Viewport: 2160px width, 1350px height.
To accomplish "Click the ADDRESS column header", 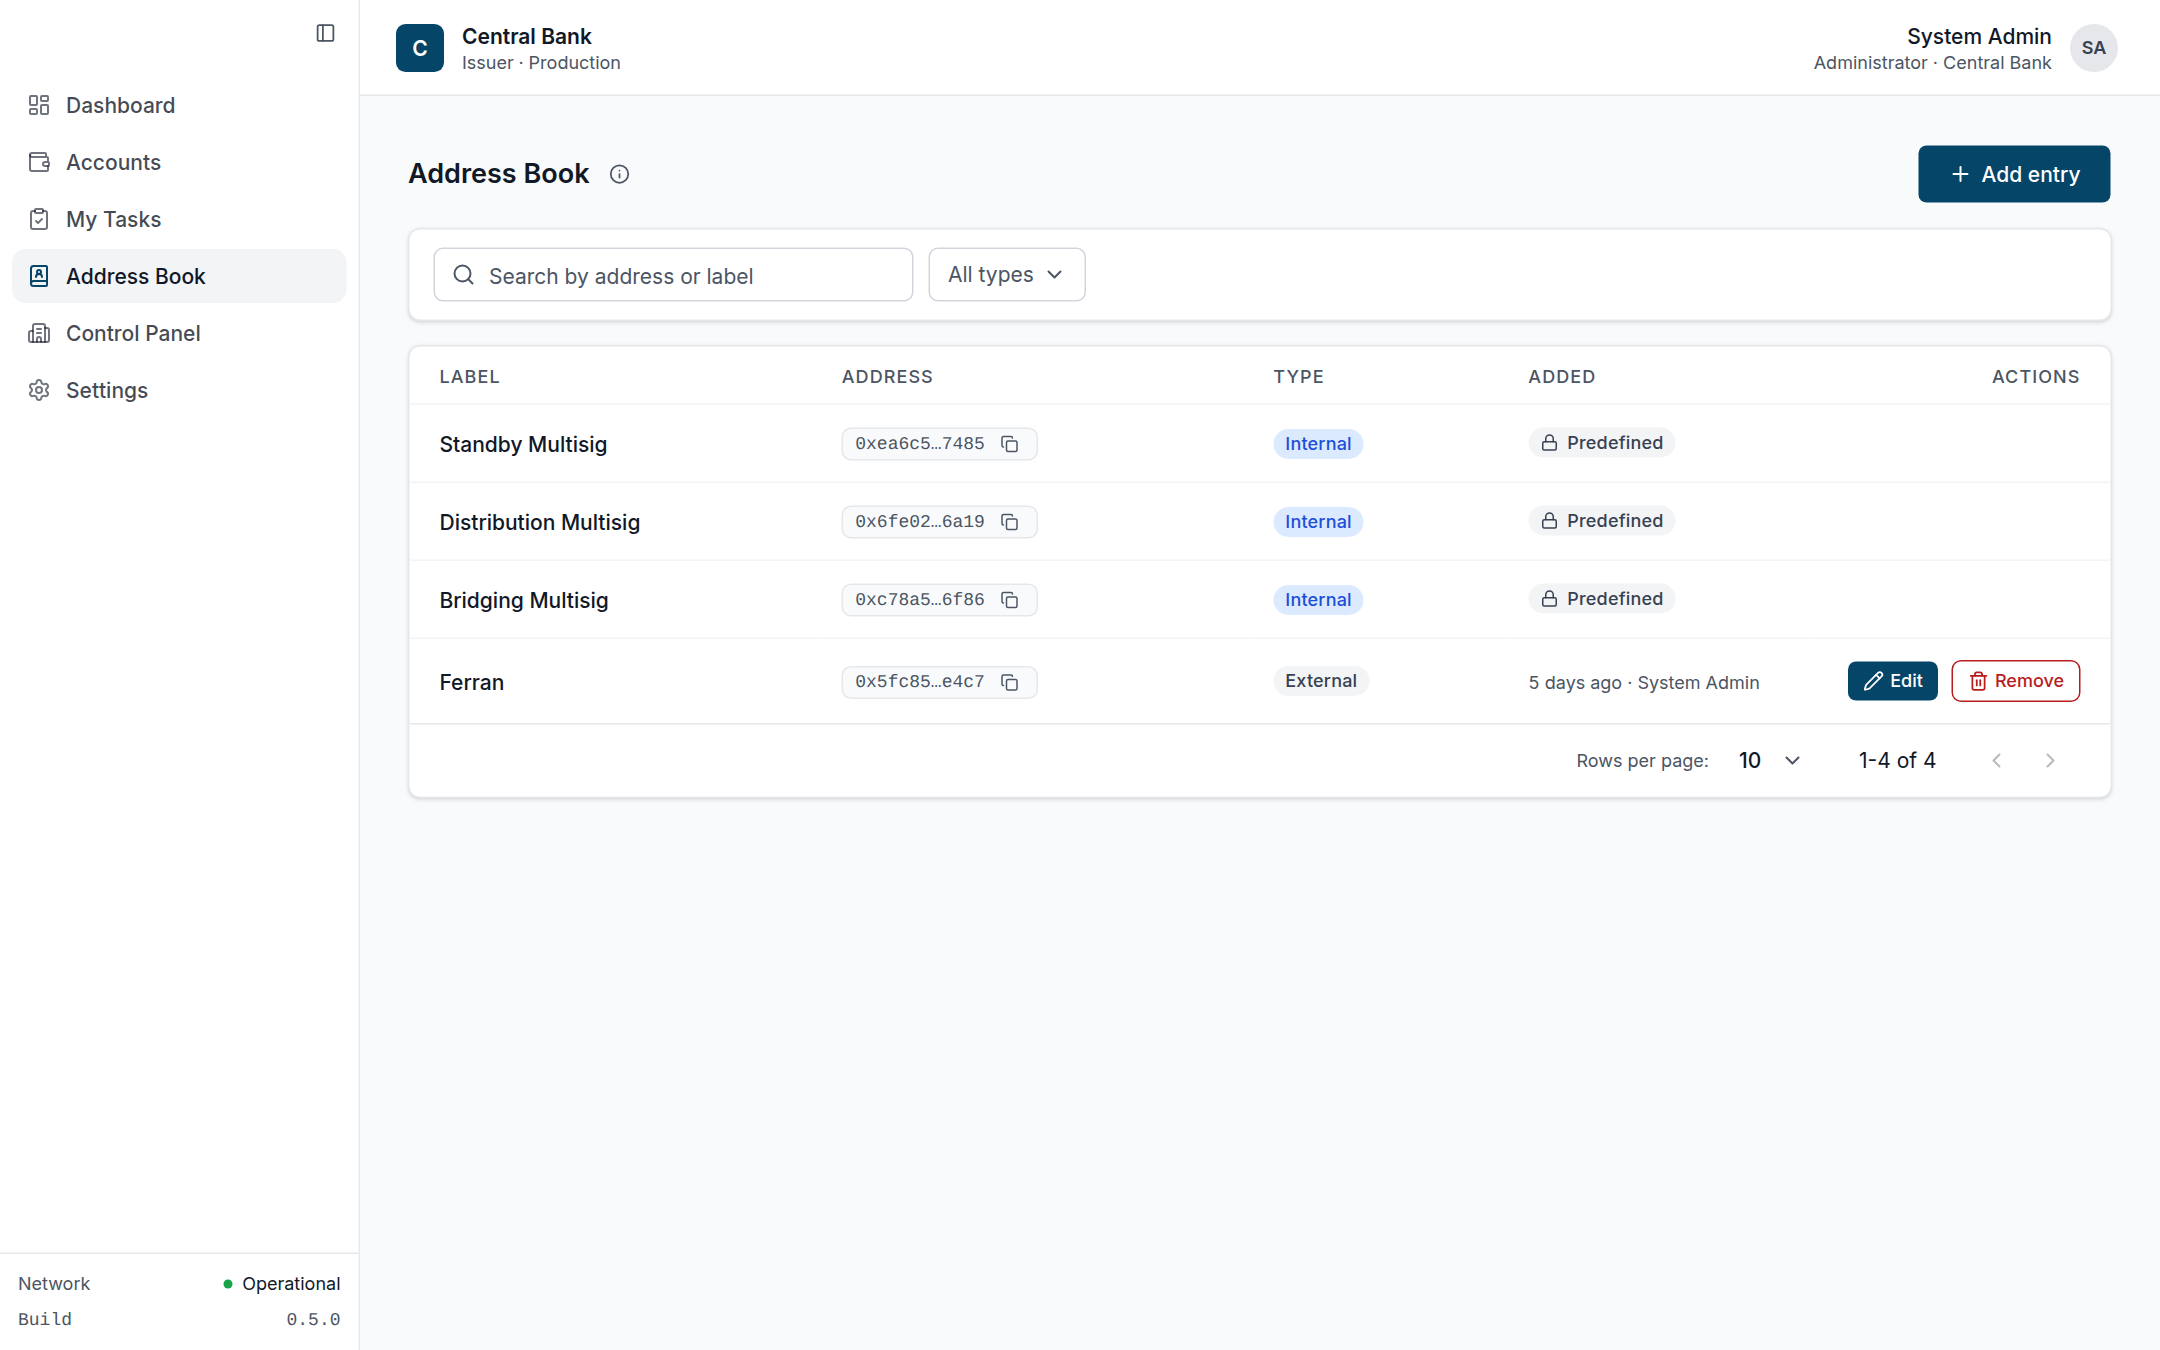I will 887,377.
